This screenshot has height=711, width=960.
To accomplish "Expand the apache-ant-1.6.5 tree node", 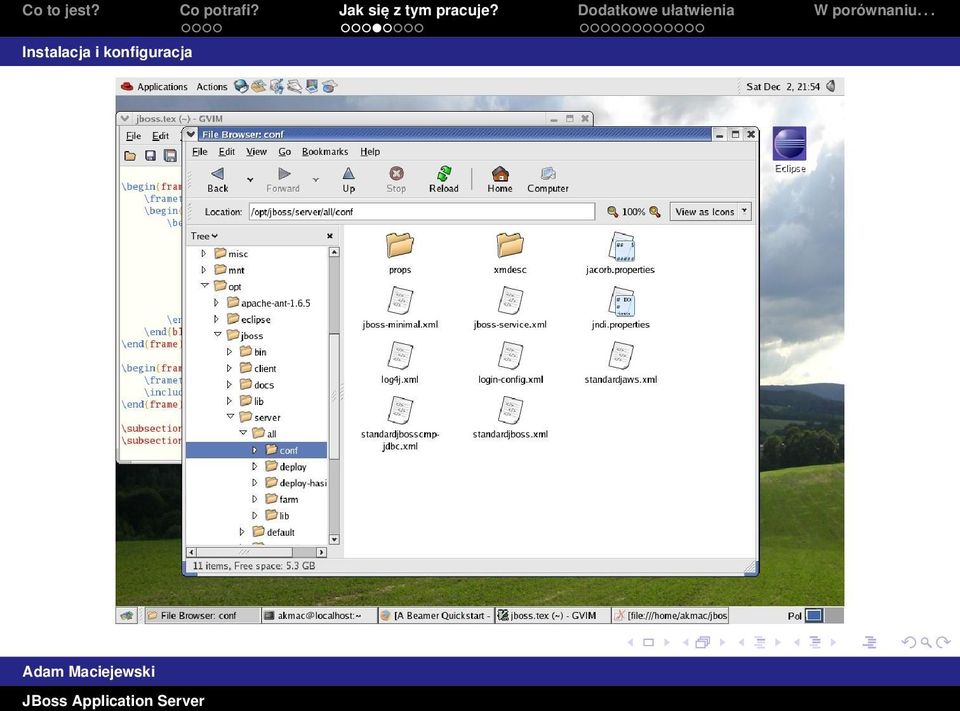I will [x=216, y=303].
